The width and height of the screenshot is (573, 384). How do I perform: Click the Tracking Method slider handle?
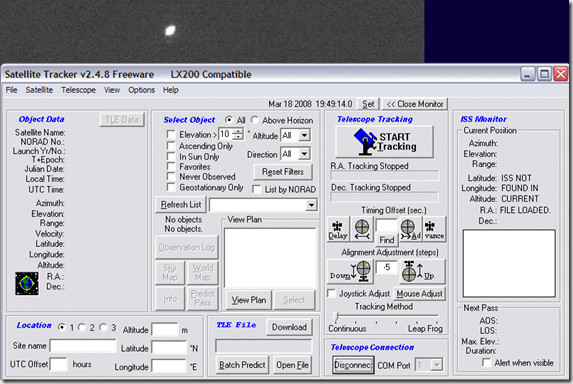tap(337, 316)
